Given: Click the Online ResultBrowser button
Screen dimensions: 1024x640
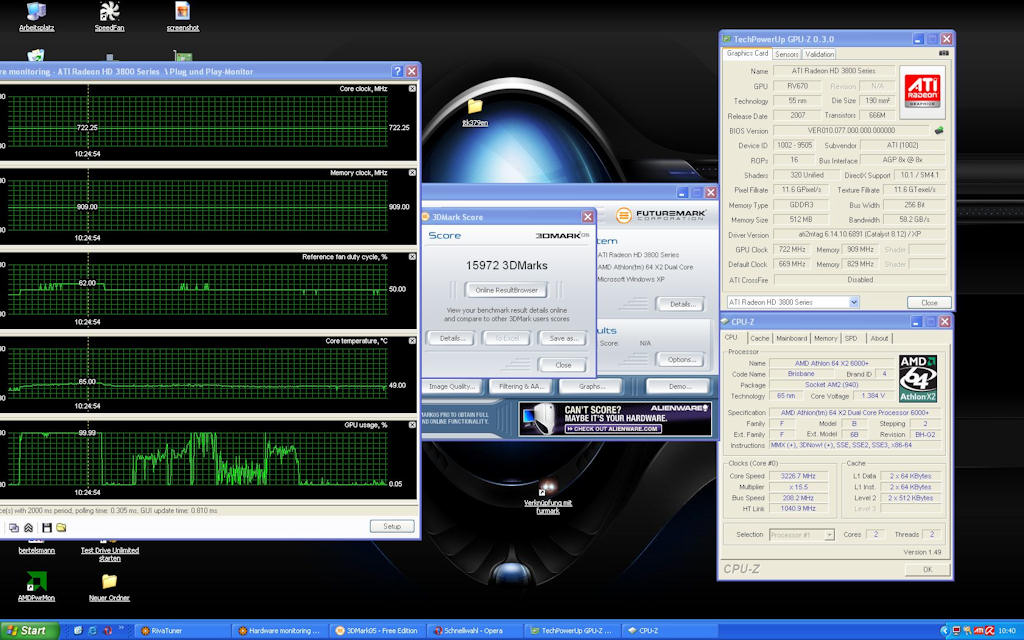Looking at the screenshot, I should pos(506,290).
